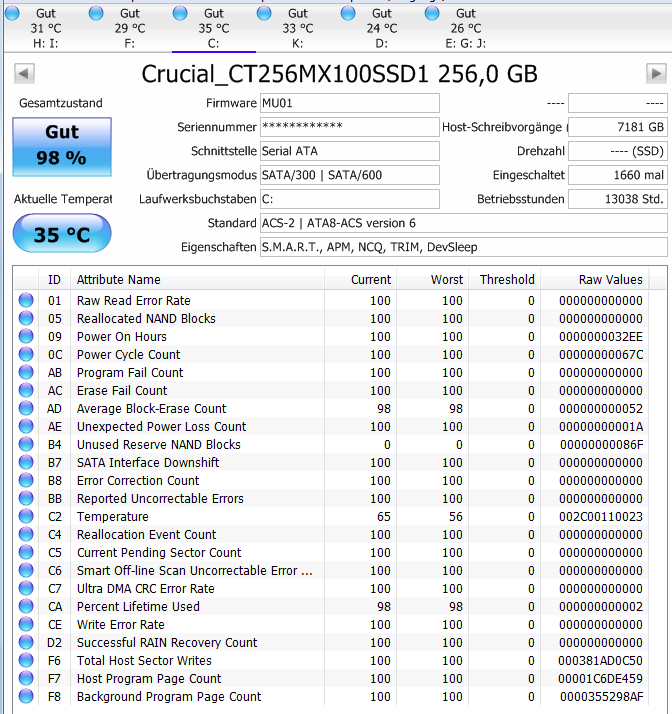Click status icon of Error Correction Count
672x714 pixels.
coord(26,480)
